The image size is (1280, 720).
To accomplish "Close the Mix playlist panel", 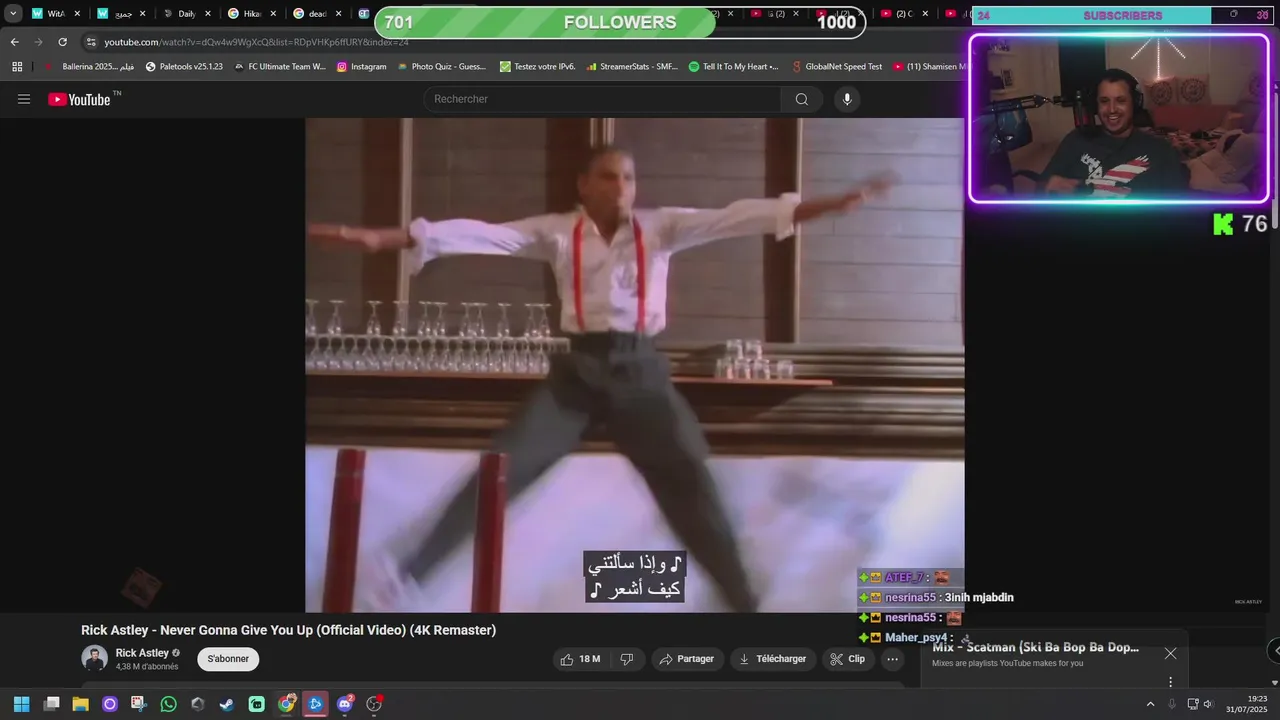I will [1170, 654].
